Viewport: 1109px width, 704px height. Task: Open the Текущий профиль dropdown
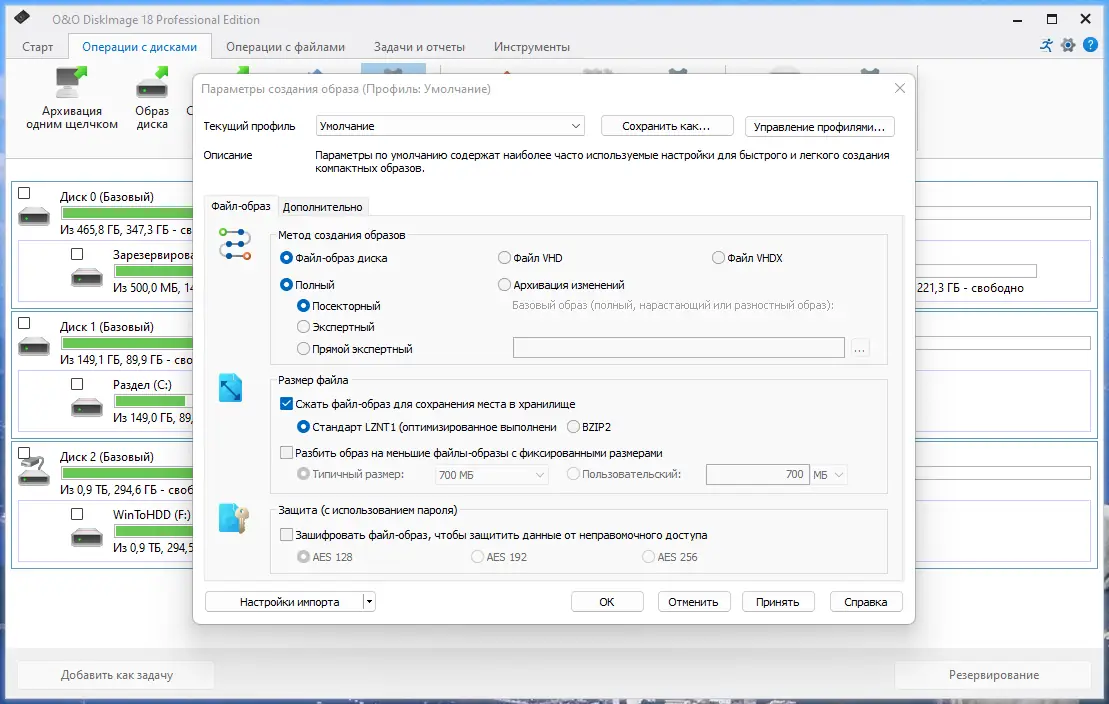[x=450, y=126]
